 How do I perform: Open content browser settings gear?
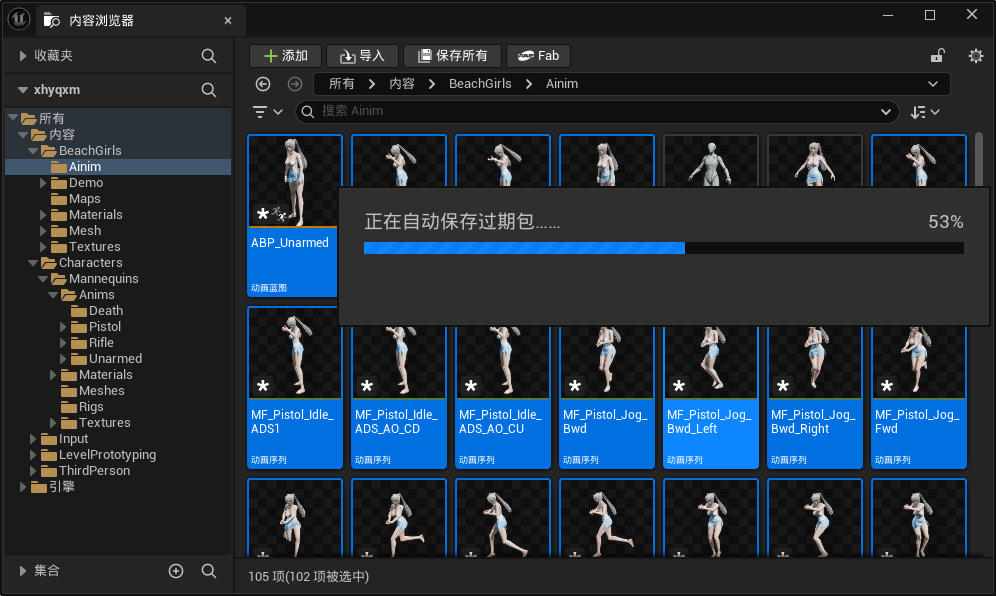tap(976, 56)
